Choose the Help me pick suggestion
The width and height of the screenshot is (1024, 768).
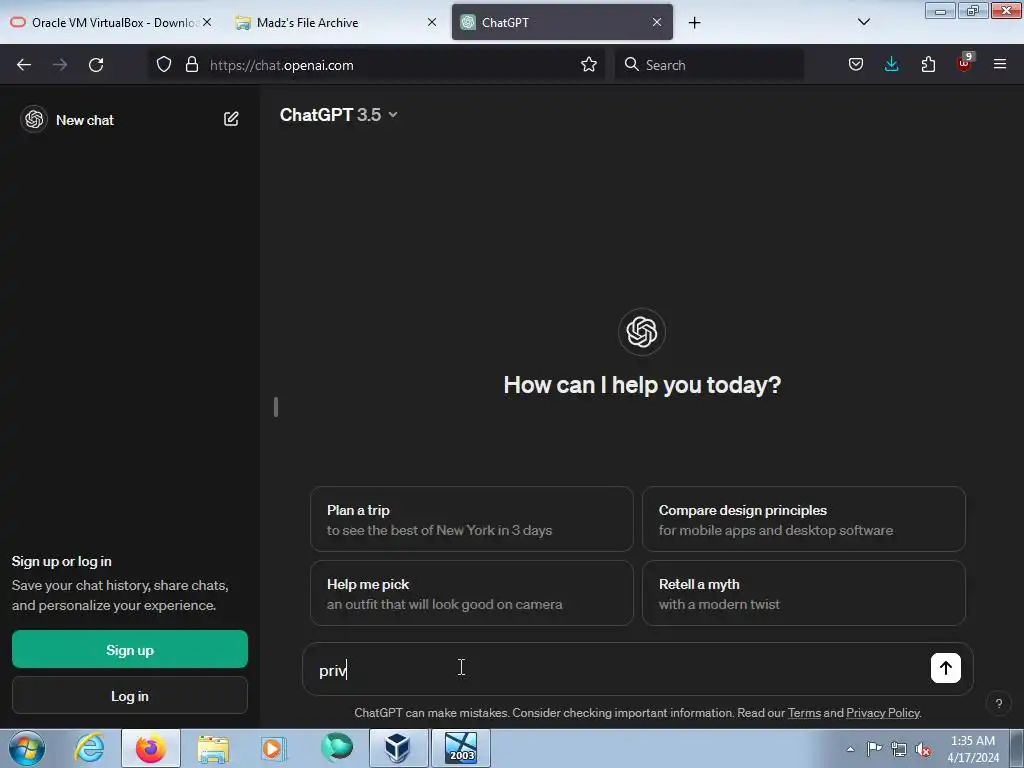point(472,593)
